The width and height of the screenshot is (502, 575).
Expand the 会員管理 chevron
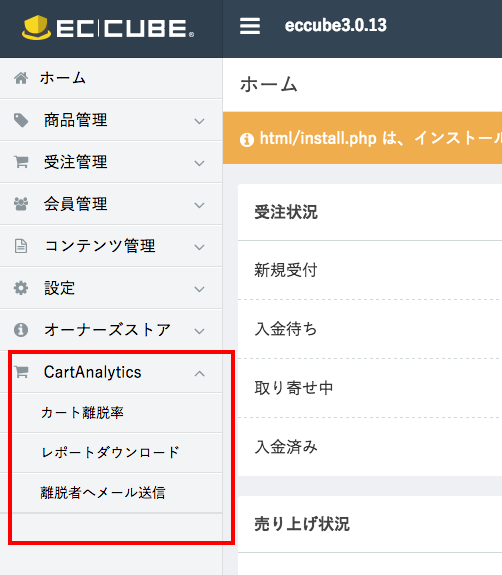coord(199,205)
